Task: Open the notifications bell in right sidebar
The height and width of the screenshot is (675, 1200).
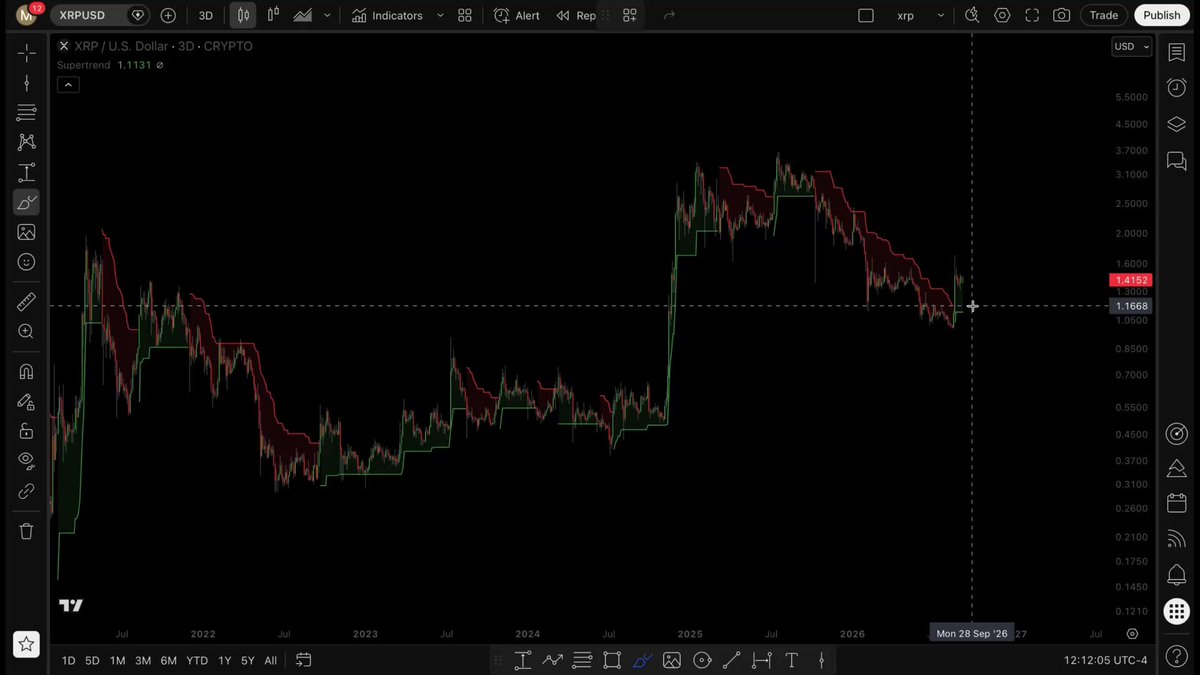Action: click(x=1177, y=575)
